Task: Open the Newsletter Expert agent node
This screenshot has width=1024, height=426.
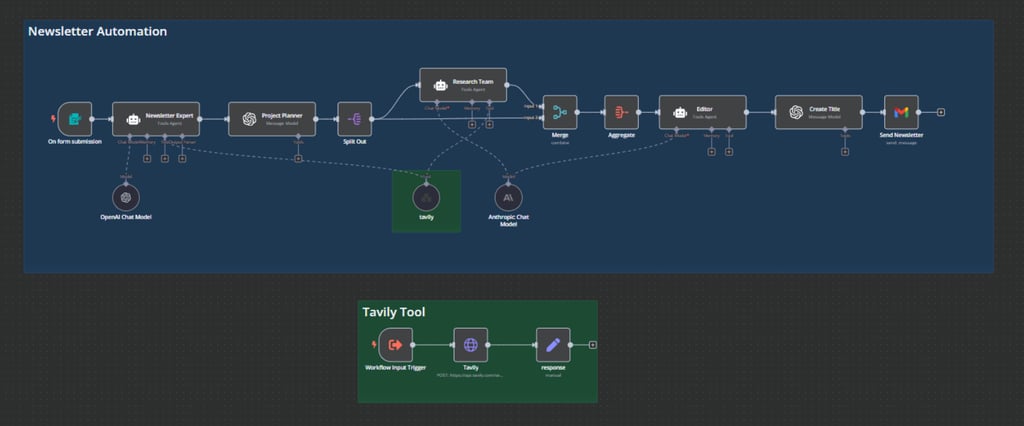Action: coord(156,119)
